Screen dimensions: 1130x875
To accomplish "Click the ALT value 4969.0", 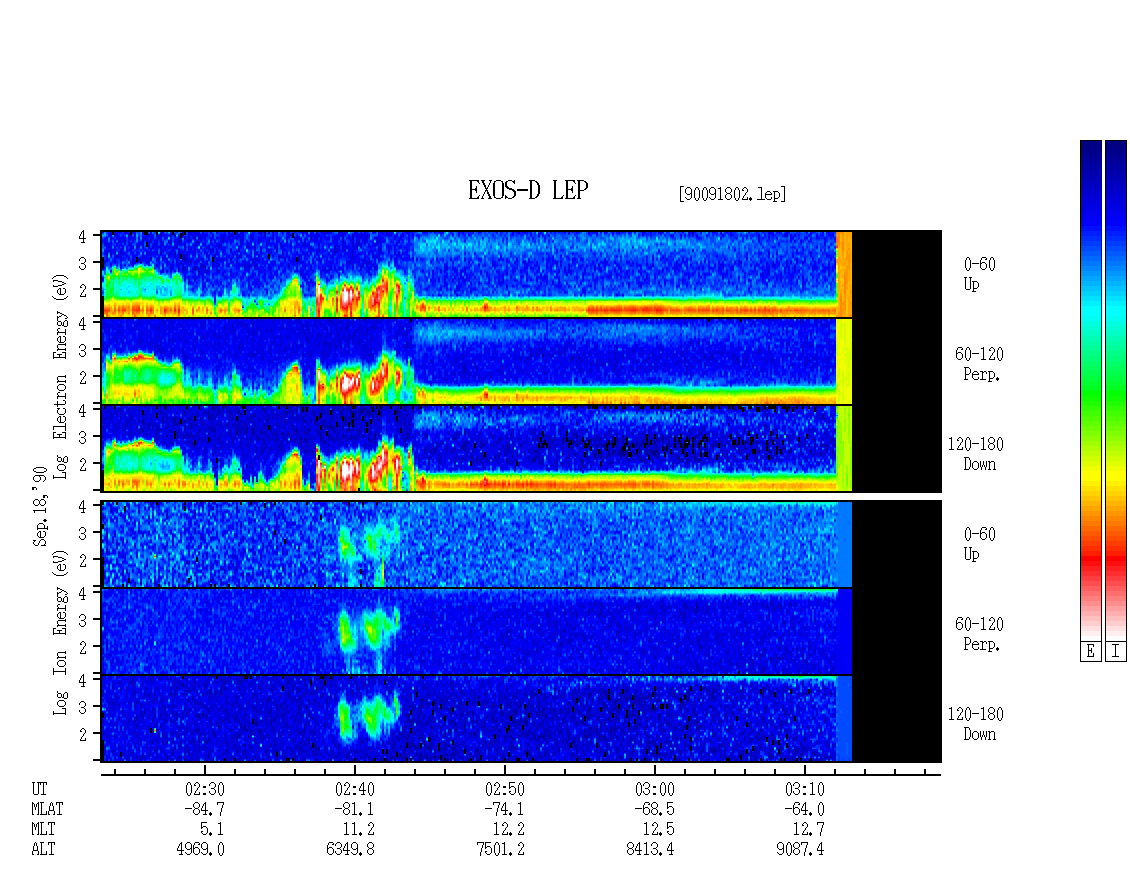I will 200,850.
